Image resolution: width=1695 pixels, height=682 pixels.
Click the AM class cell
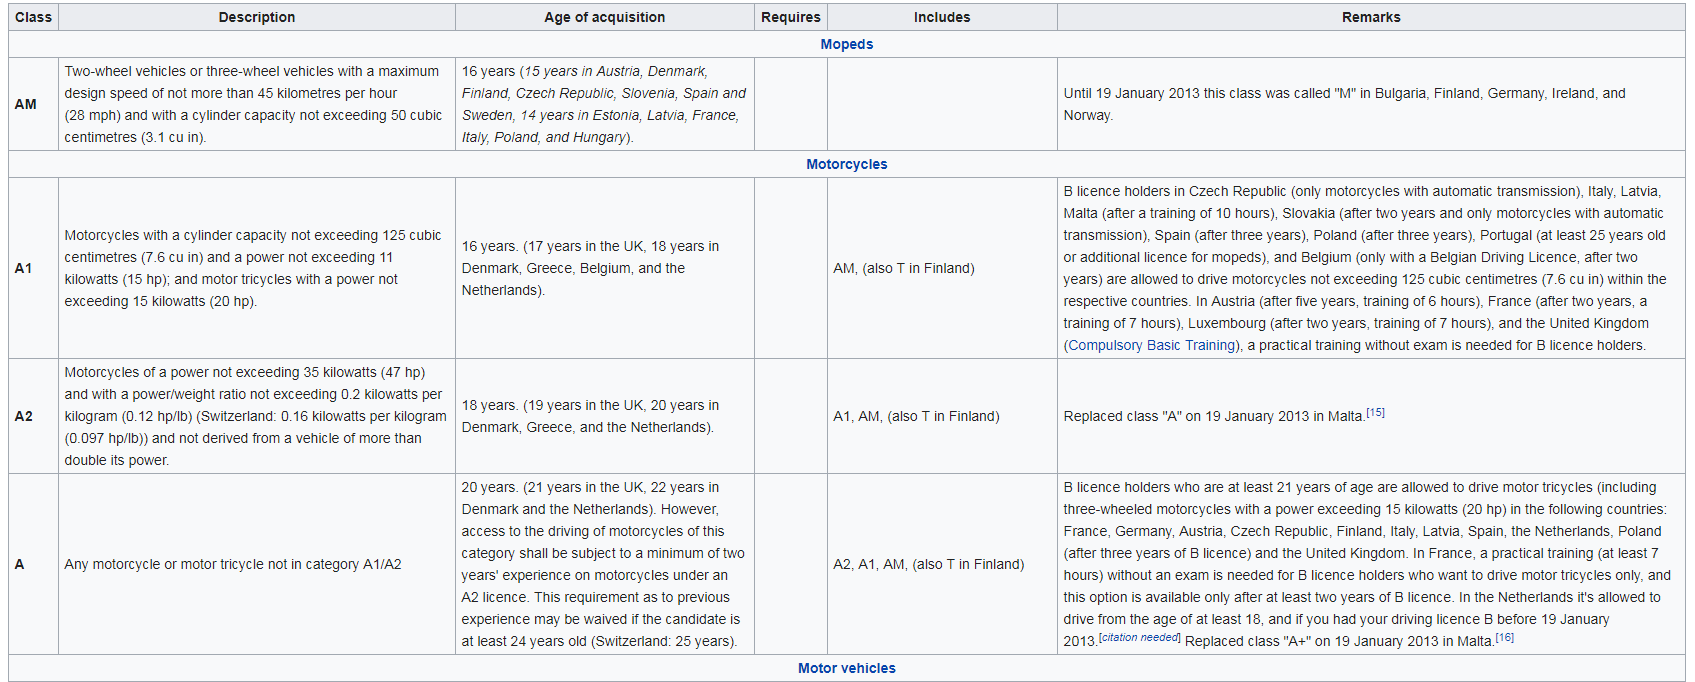pyautogui.click(x=33, y=104)
